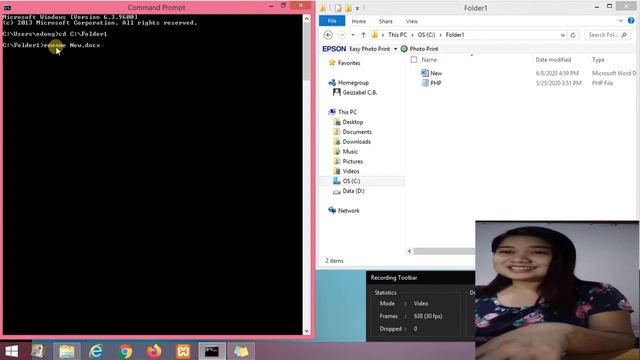Open Google Chrome from the taskbar
Image resolution: width=640 pixels, height=360 pixels.
[x=125, y=351]
